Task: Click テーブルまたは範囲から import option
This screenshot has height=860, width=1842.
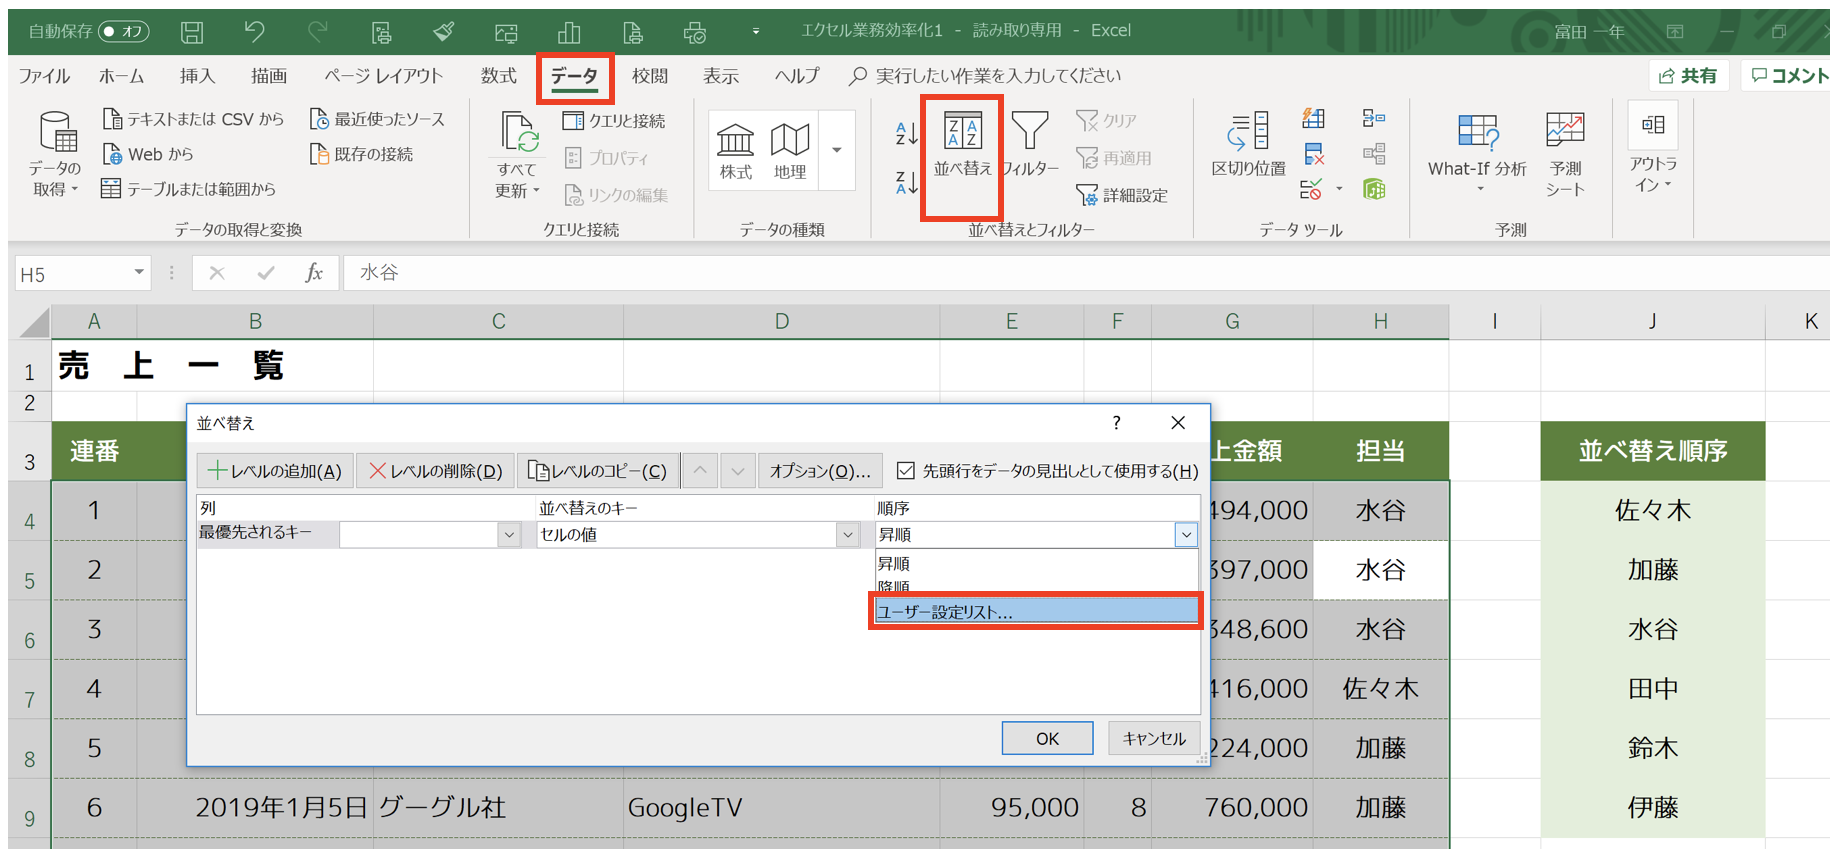Action: point(189,189)
